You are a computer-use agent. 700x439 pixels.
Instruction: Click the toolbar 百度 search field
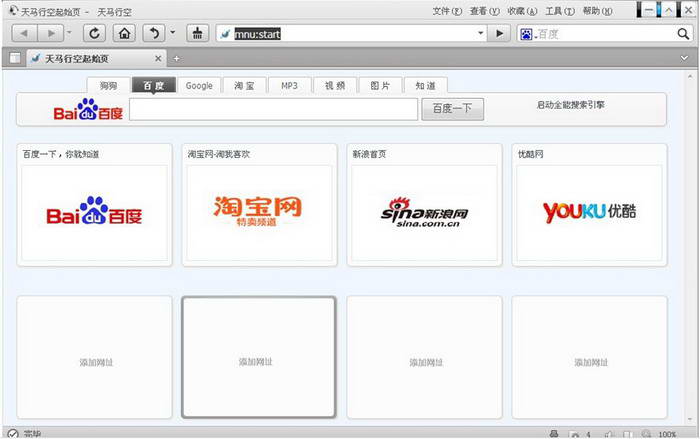tap(605, 34)
